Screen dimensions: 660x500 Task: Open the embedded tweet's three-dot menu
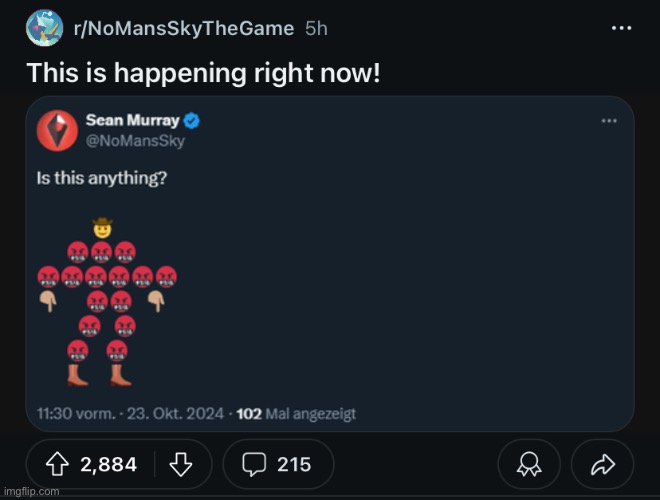609,121
